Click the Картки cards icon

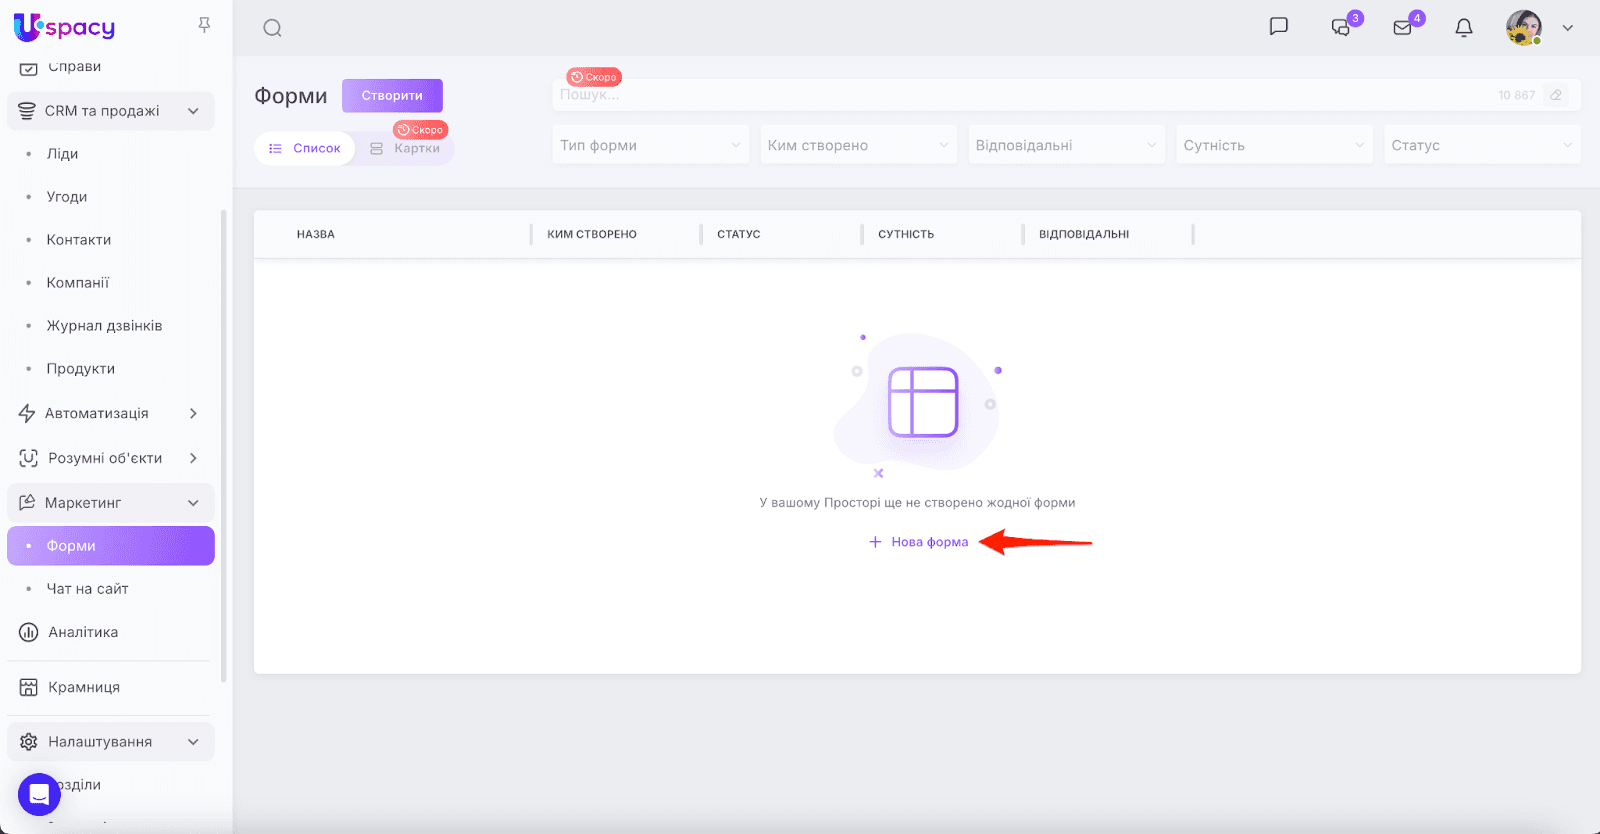377,148
